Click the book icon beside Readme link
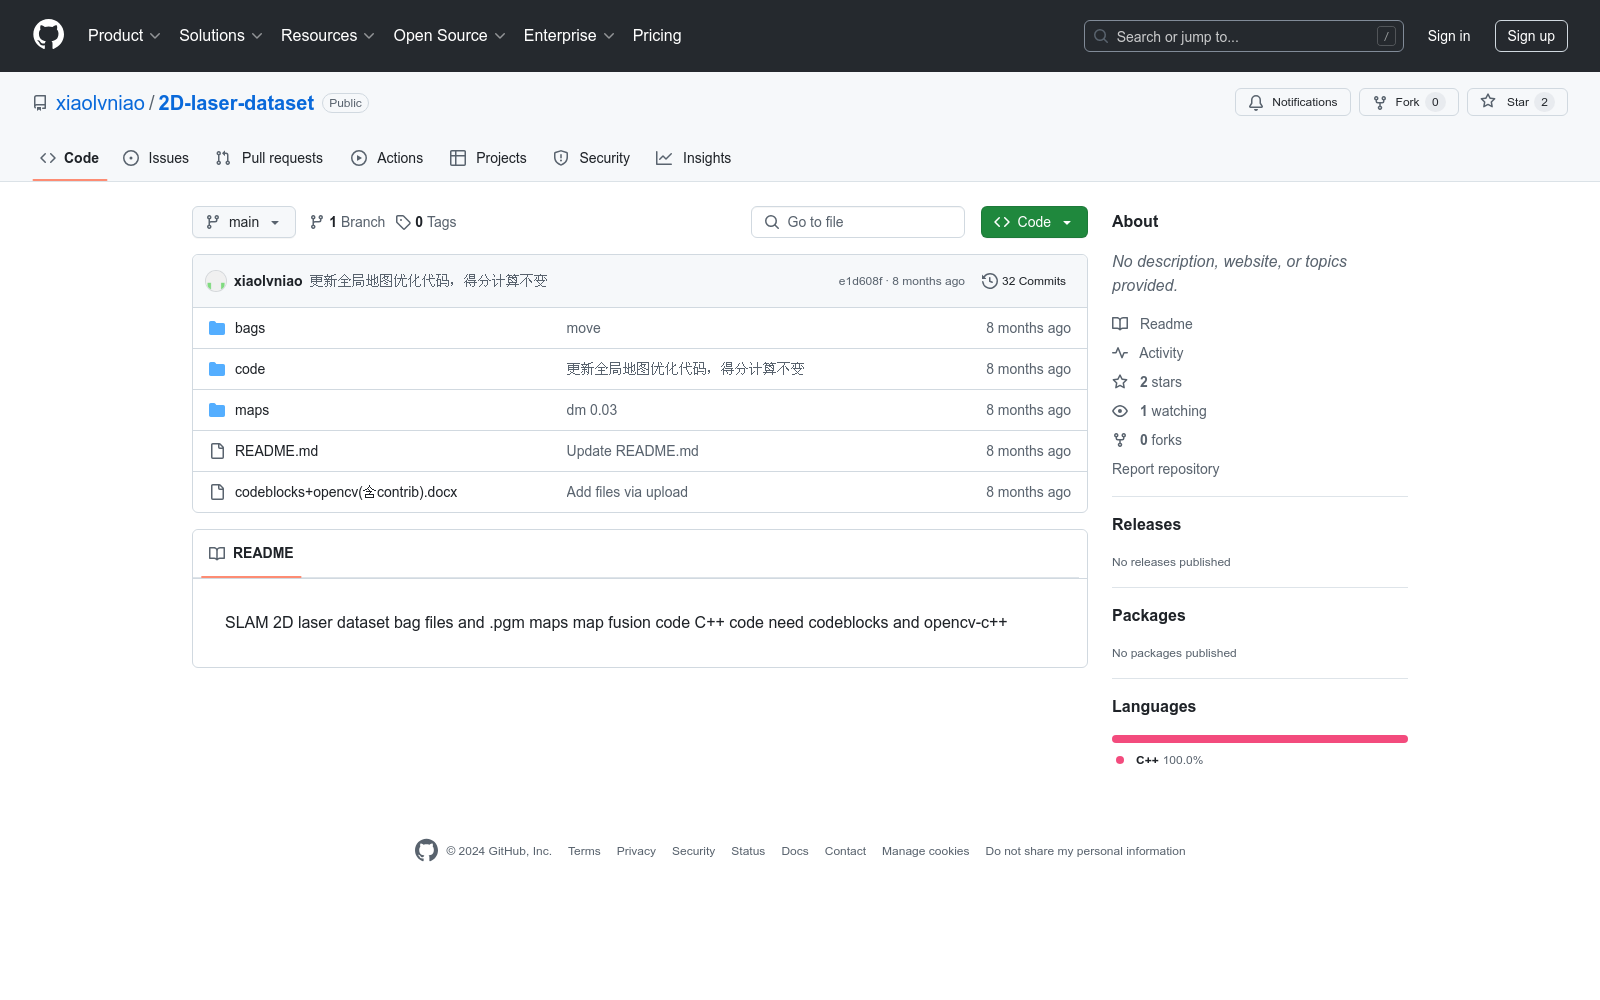 1120,324
